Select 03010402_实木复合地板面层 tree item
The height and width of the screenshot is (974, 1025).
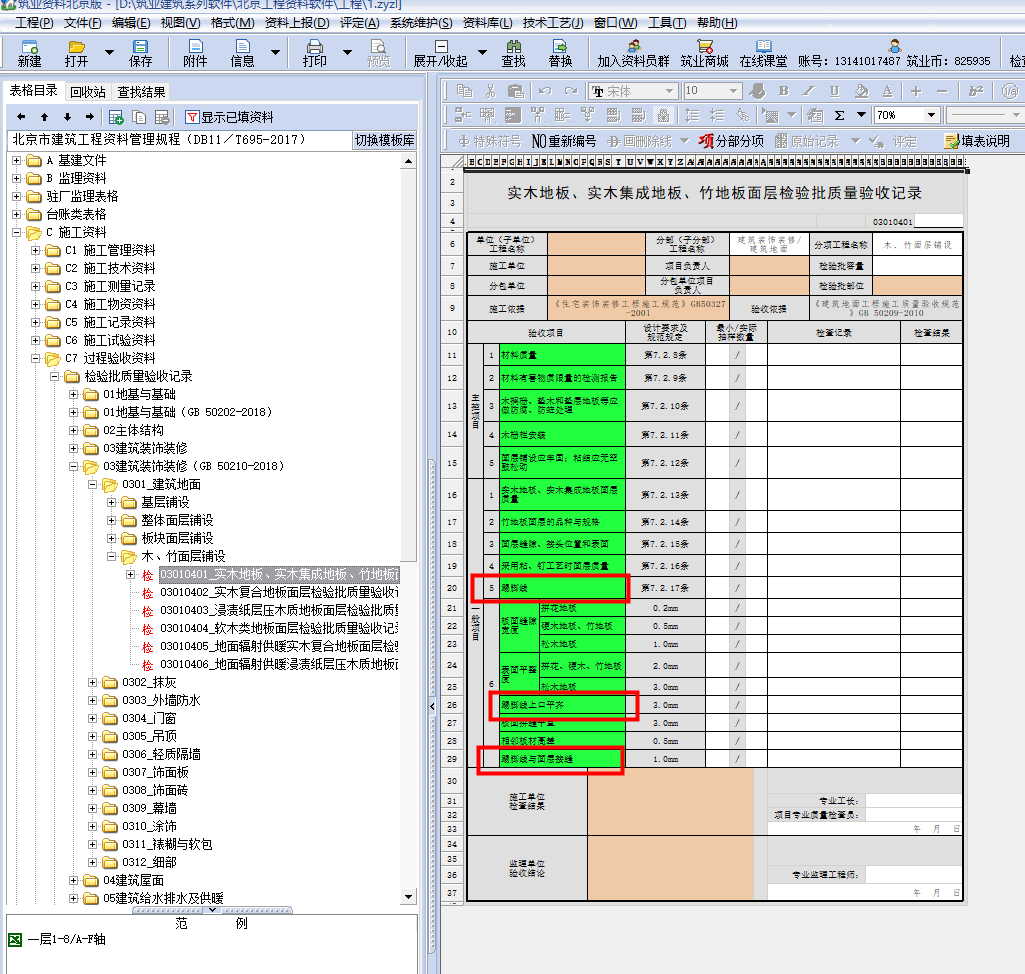click(279, 592)
